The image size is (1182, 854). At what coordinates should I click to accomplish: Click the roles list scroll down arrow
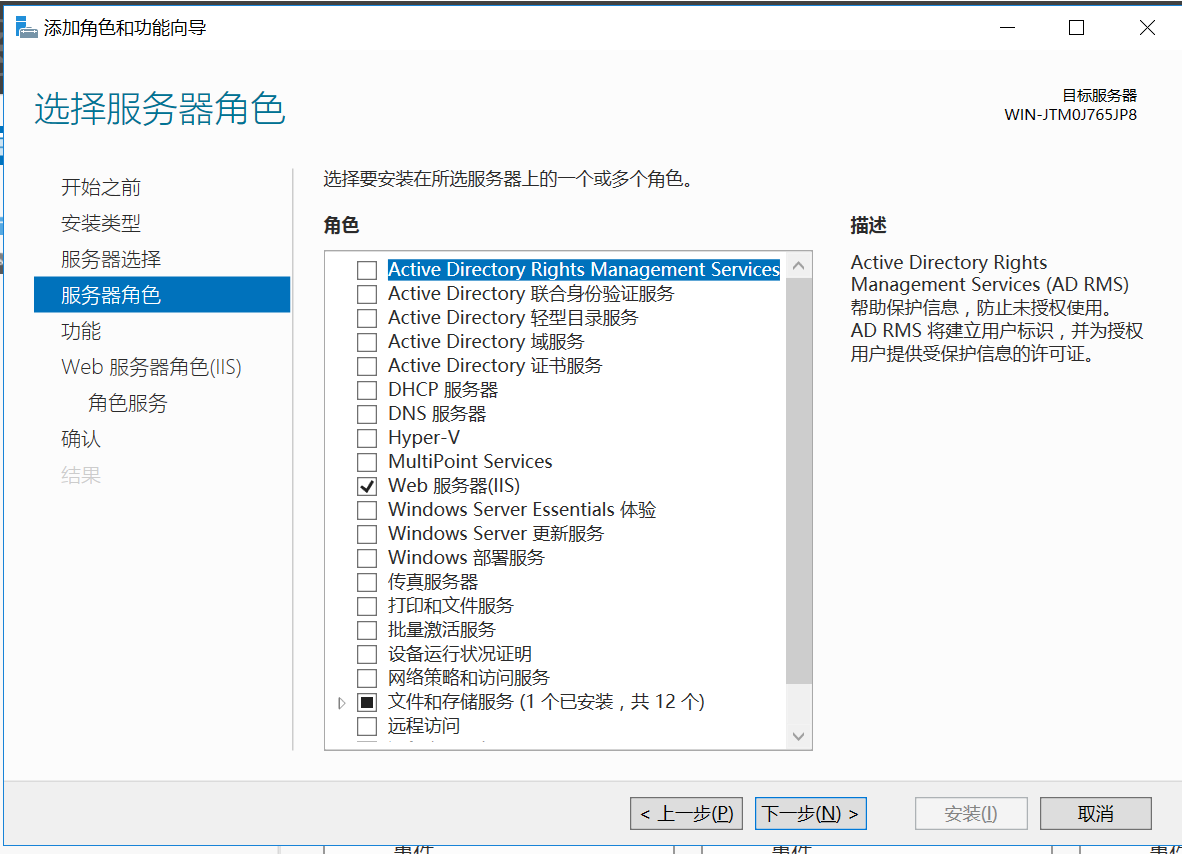click(799, 736)
